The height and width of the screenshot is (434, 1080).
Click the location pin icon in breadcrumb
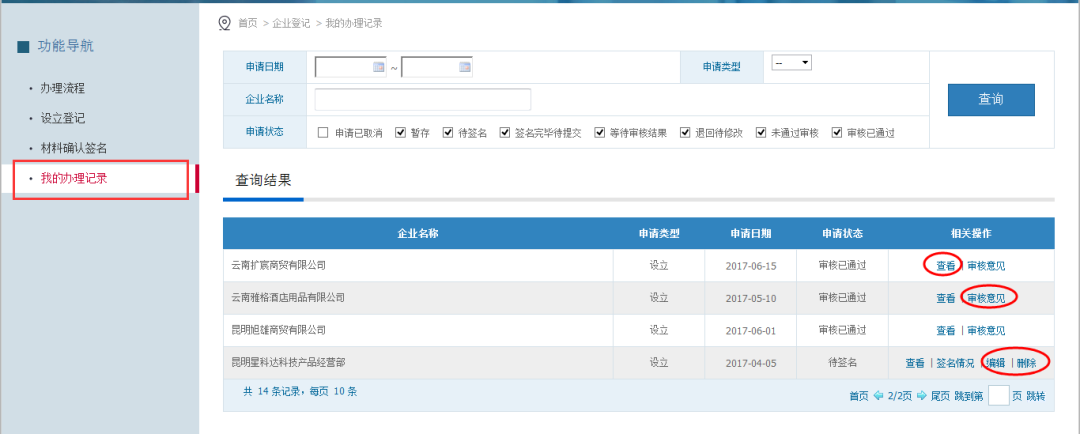(224, 23)
